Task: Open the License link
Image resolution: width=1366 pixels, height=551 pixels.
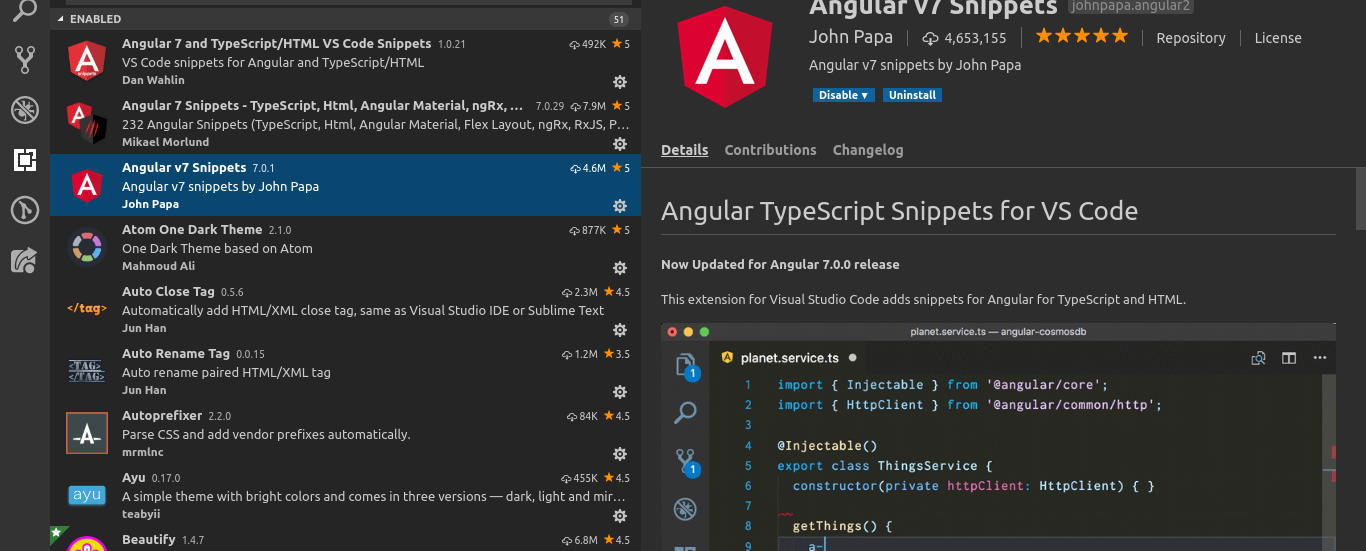Action: pos(1278,38)
